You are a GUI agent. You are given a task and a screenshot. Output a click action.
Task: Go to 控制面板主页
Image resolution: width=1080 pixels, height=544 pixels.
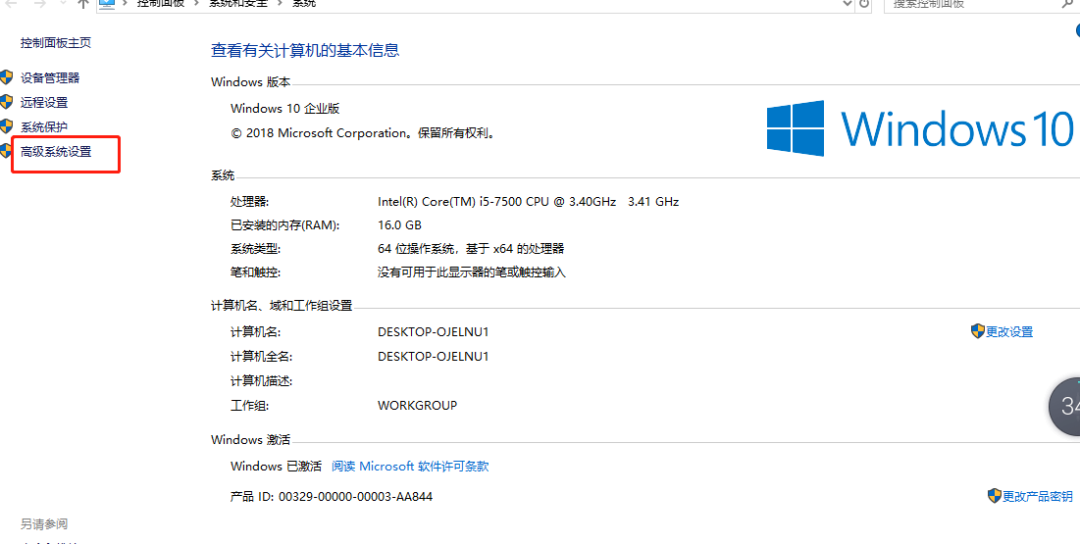tap(56, 43)
